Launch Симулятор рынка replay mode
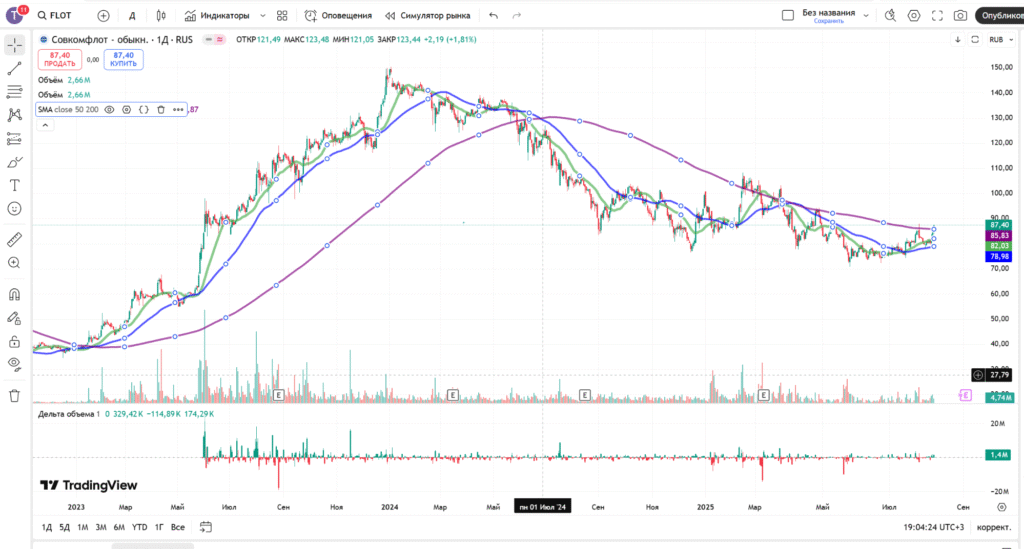This screenshot has width=1024, height=549. point(428,15)
